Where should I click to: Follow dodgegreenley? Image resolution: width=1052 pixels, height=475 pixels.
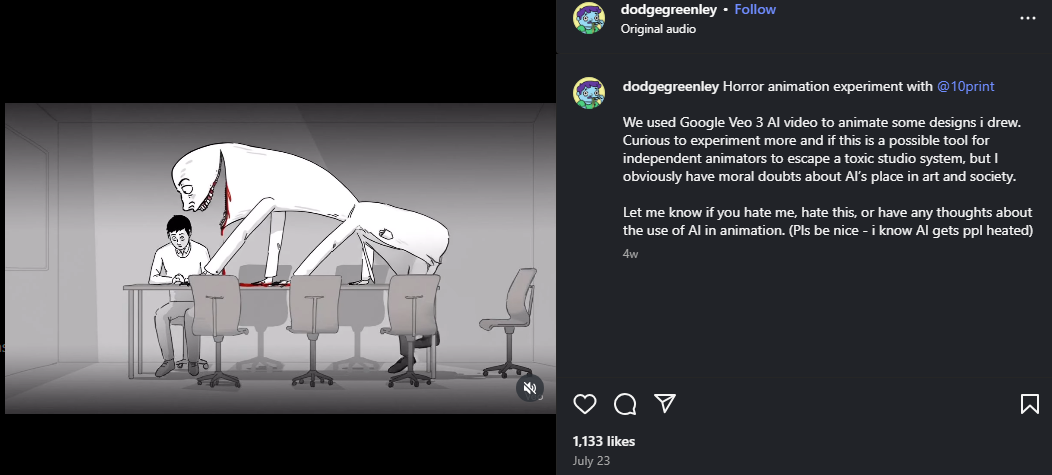tap(755, 9)
